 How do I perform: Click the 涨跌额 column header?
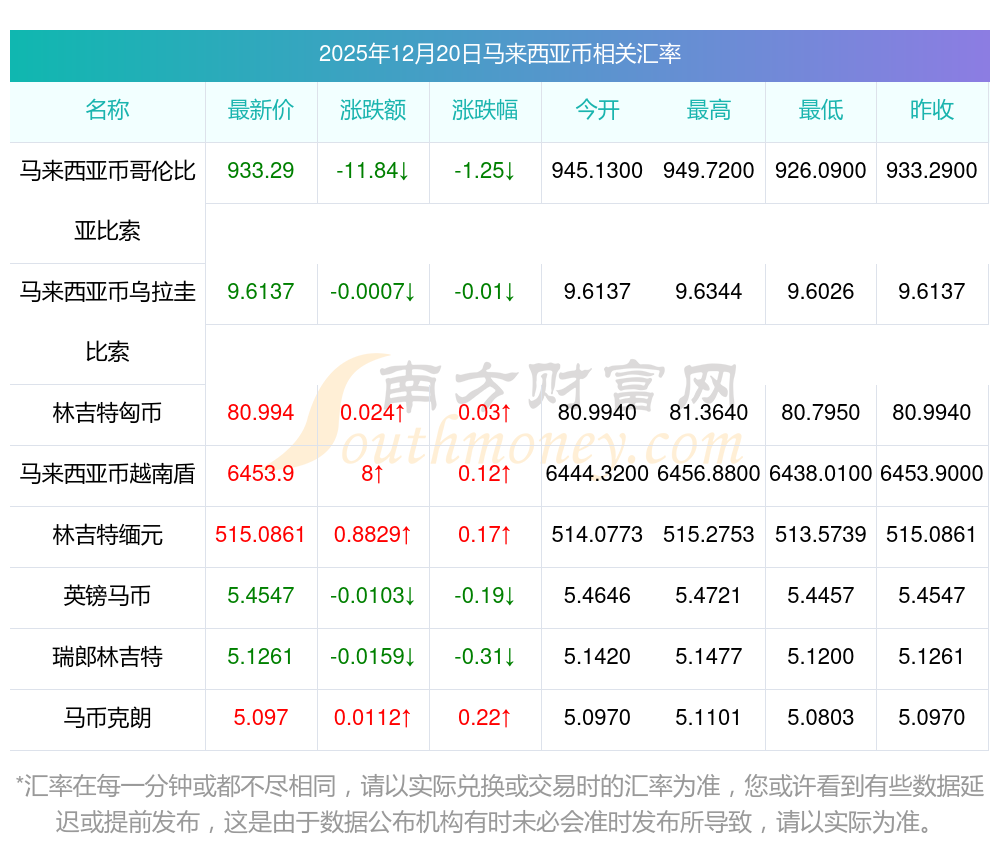coord(373,110)
